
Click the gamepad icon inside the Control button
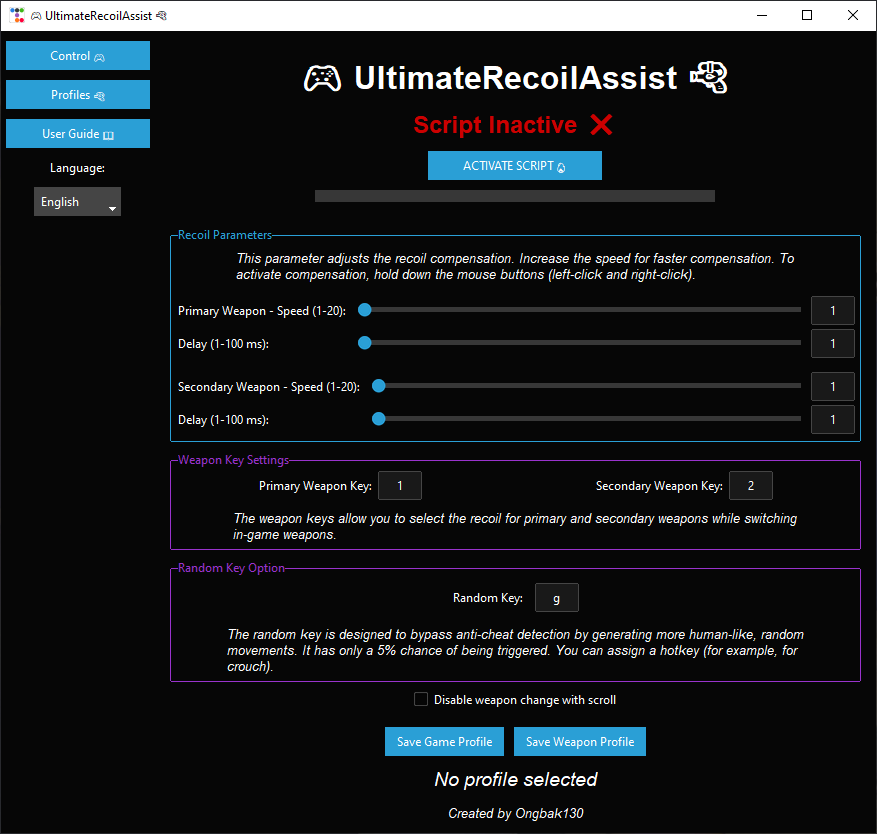tap(102, 56)
